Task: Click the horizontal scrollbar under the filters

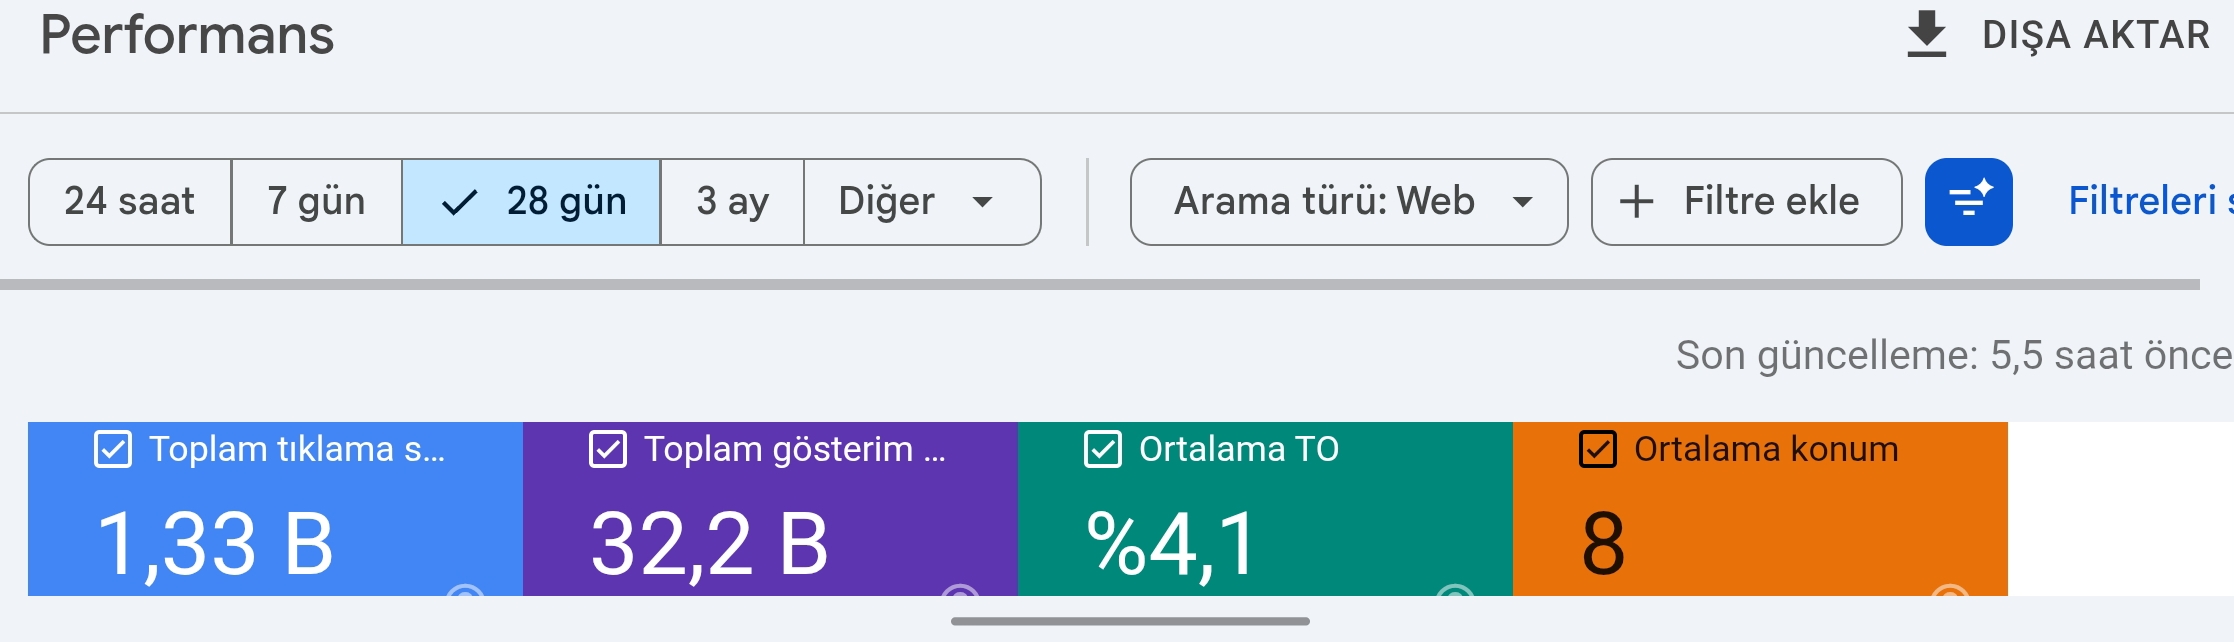Action: point(1100,285)
